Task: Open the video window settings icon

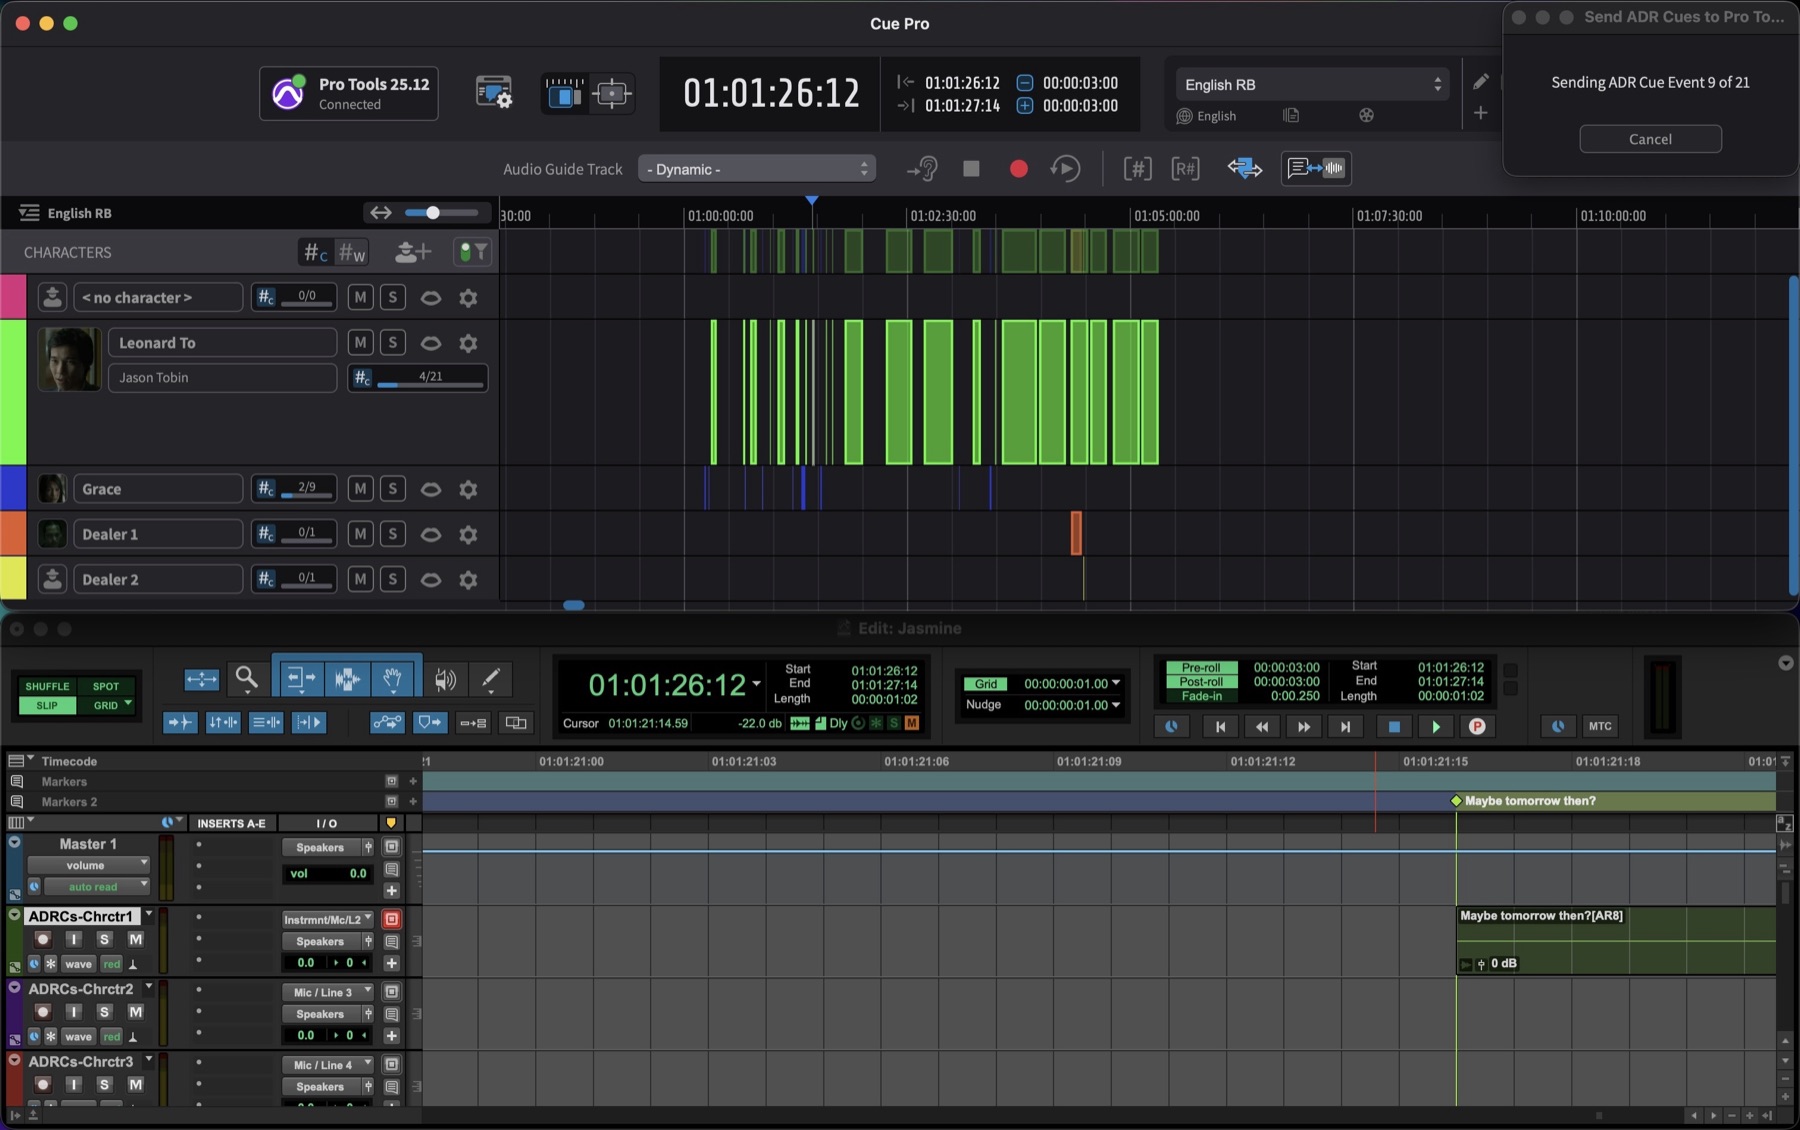Action: pyautogui.click(x=493, y=93)
